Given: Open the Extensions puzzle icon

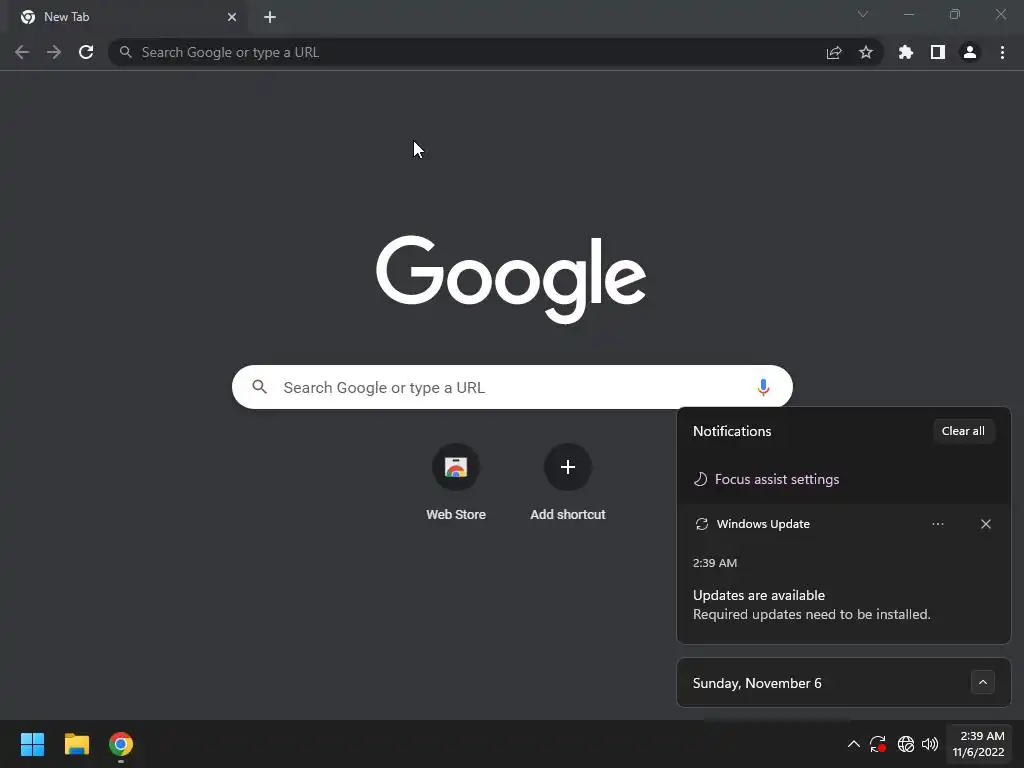Looking at the screenshot, I should tap(906, 52).
